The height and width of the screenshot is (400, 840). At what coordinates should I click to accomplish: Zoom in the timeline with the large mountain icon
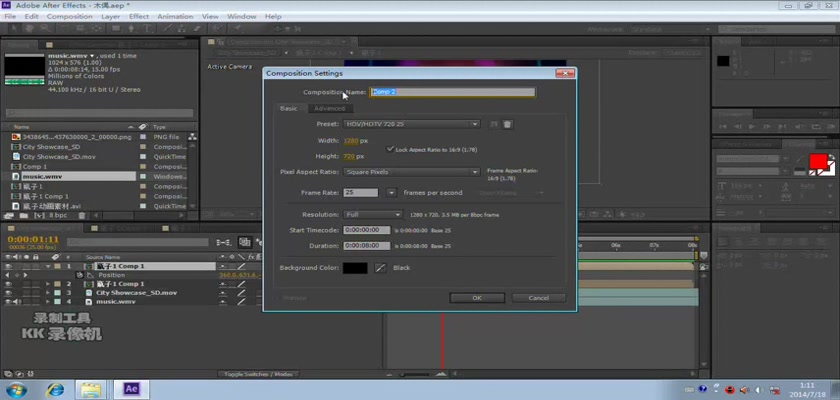[x=440, y=374]
